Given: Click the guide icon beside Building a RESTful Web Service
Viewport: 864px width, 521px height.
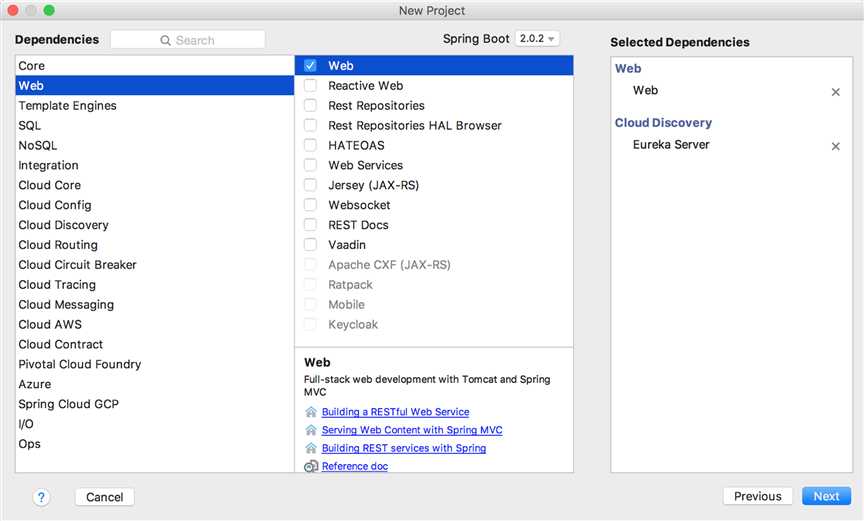Looking at the screenshot, I should pyautogui.click(x=311, y=412).
